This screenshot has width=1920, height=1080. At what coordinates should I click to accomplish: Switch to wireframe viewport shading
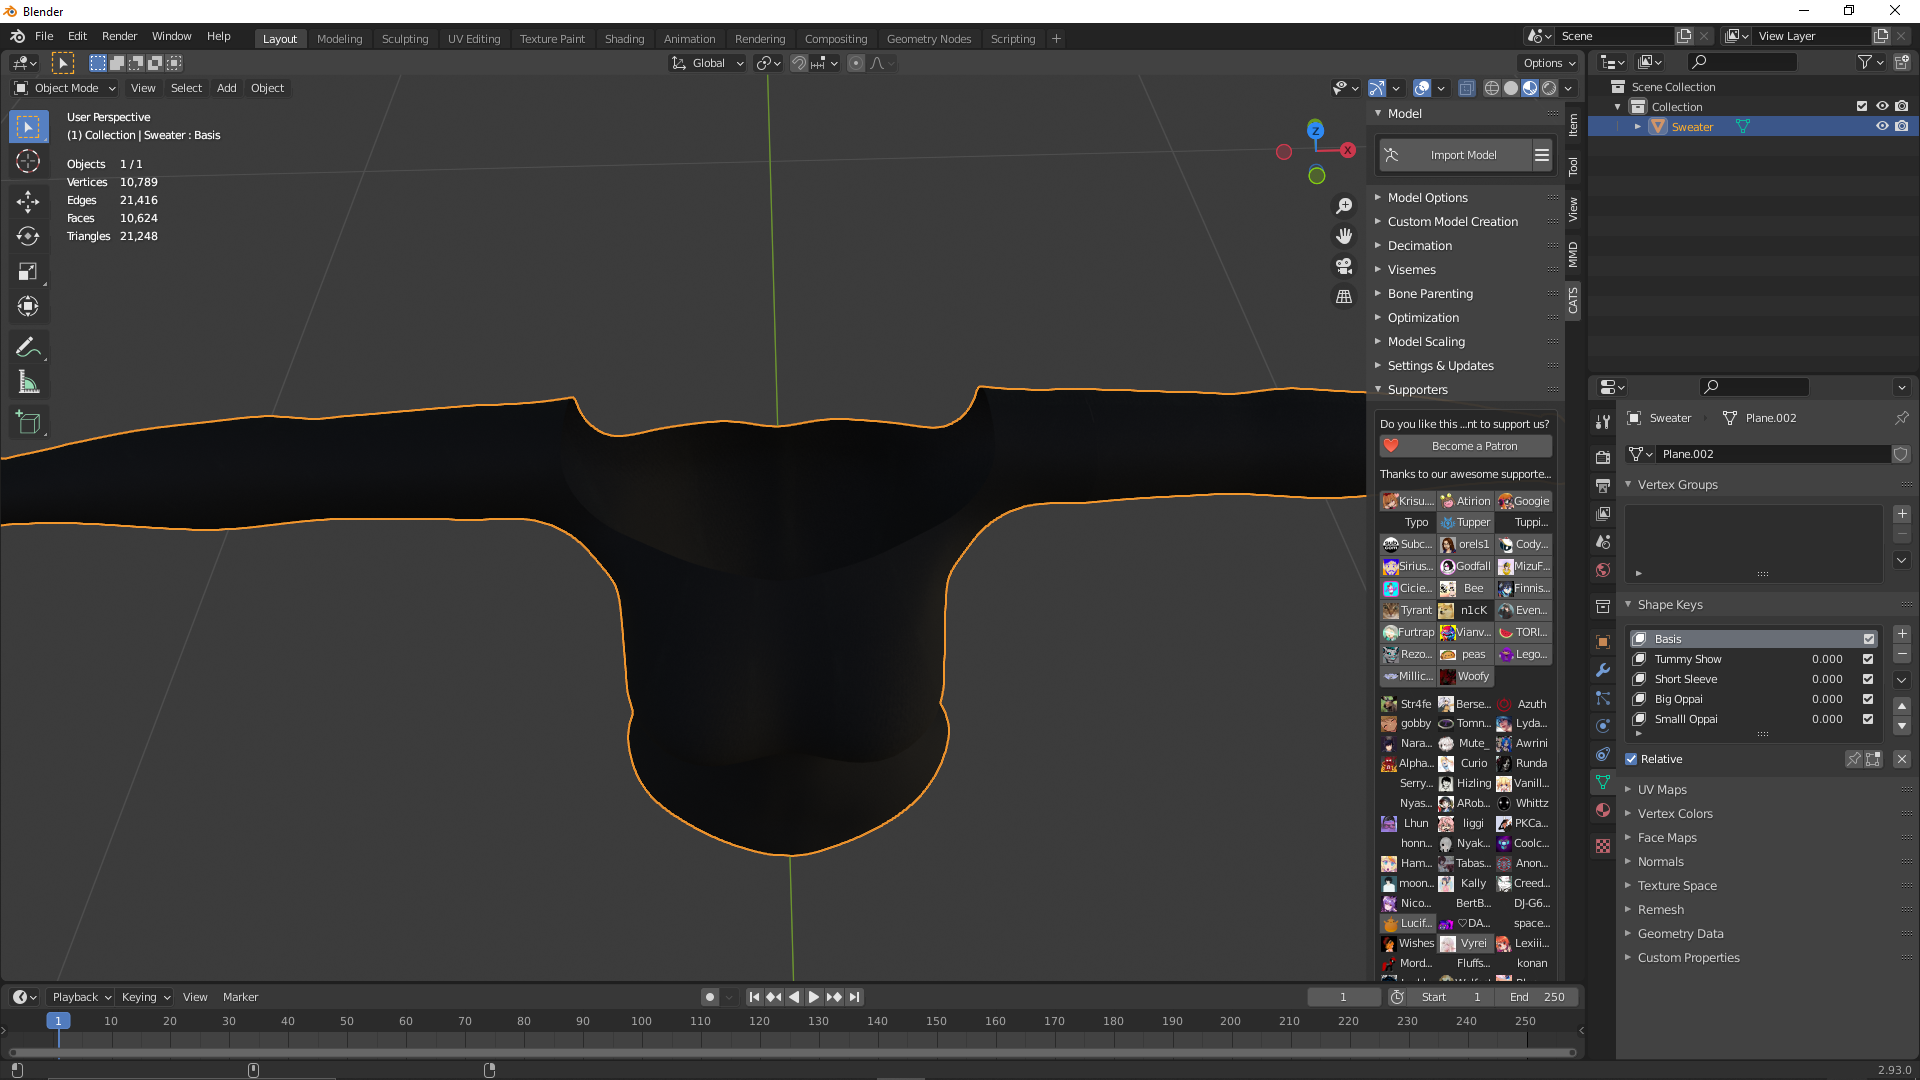[1492, 88]
